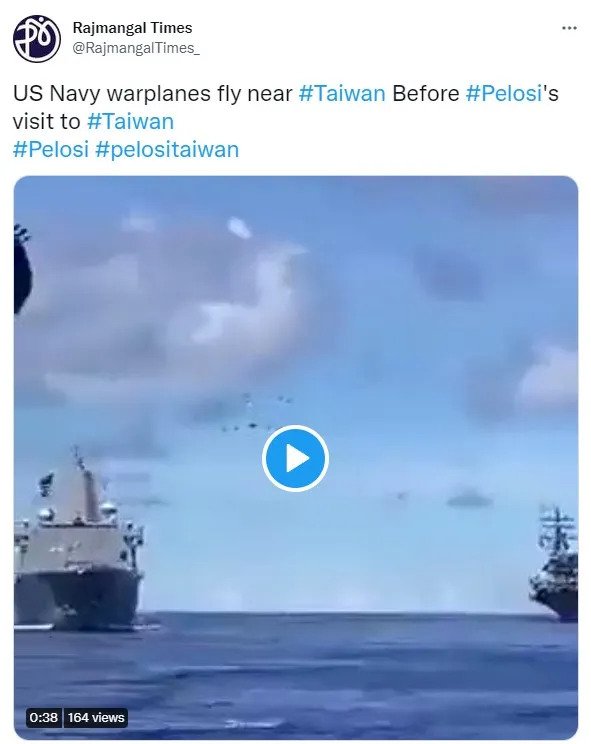Click the dark object at video's top-left corner
Image resolution: width=591 pixels, height=744 pixels.
click(x=22, y=268)
